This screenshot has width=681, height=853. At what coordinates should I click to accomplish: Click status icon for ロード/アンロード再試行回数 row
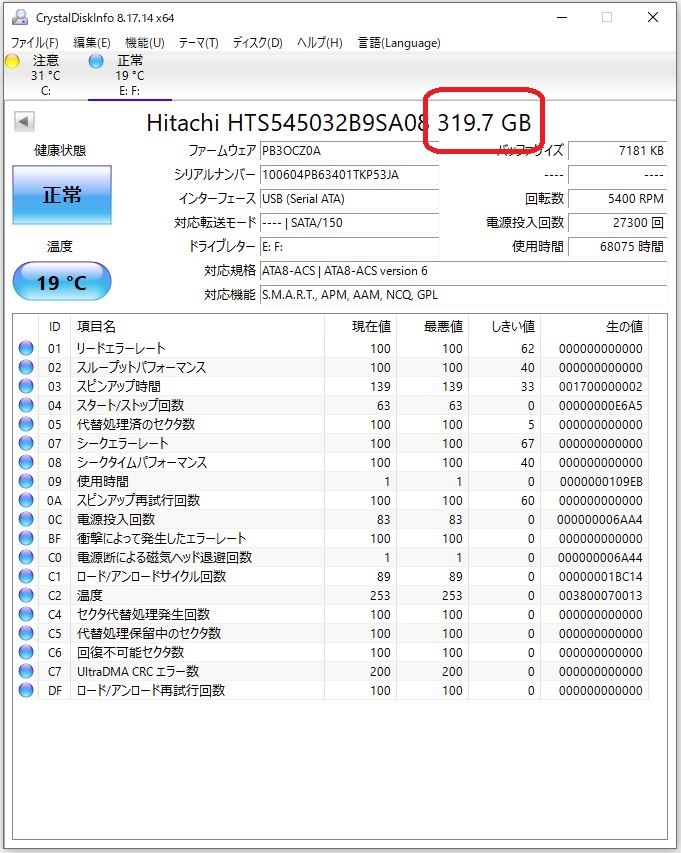tap(26, 690)
